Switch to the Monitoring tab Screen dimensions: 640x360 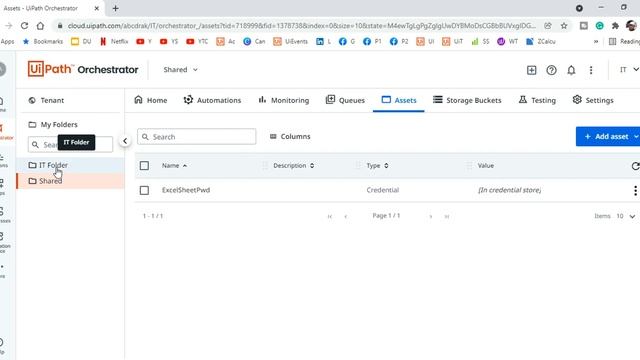[284, 100]
